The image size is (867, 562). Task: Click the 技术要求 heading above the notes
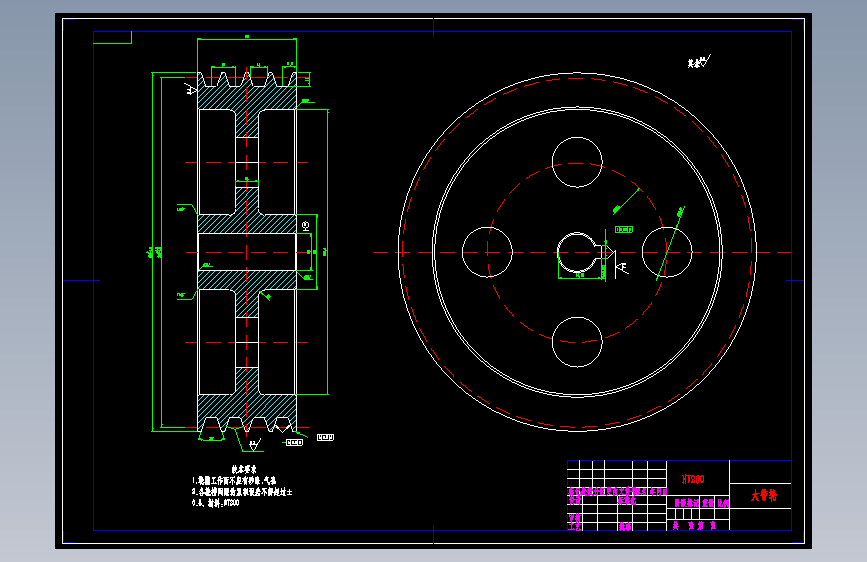tap(243, 469)
